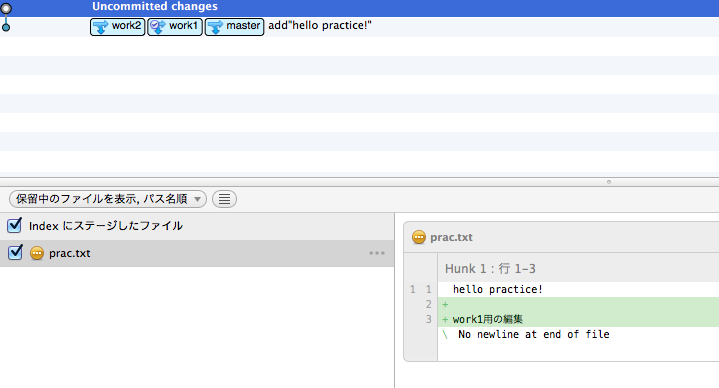Select prac.txt in the staged list
Viewport: 719px width, 388px height.
click(x=197, y=253)
